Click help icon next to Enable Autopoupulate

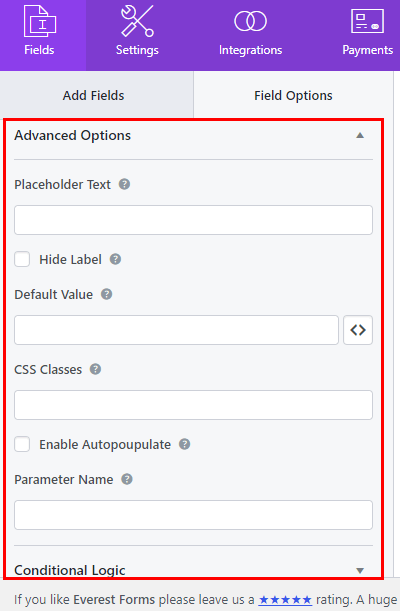coord(184,444)
